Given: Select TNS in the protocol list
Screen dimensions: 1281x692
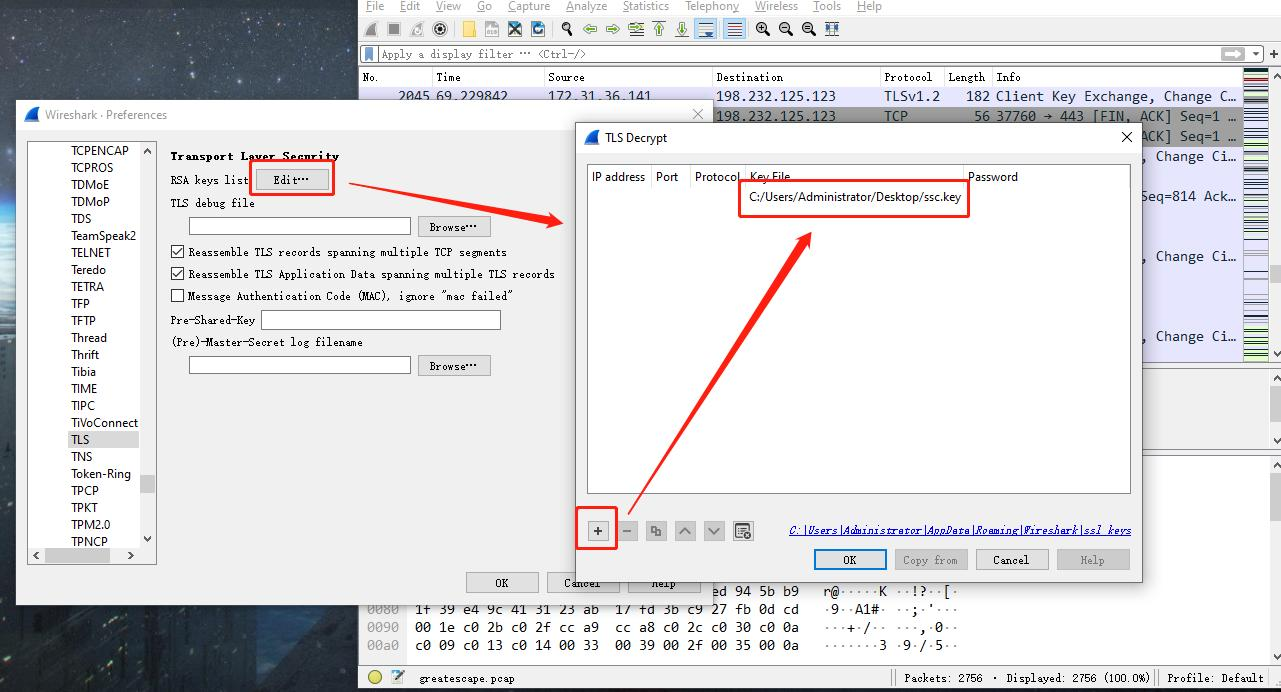Looking at the screenshot, I should (82, 457).
